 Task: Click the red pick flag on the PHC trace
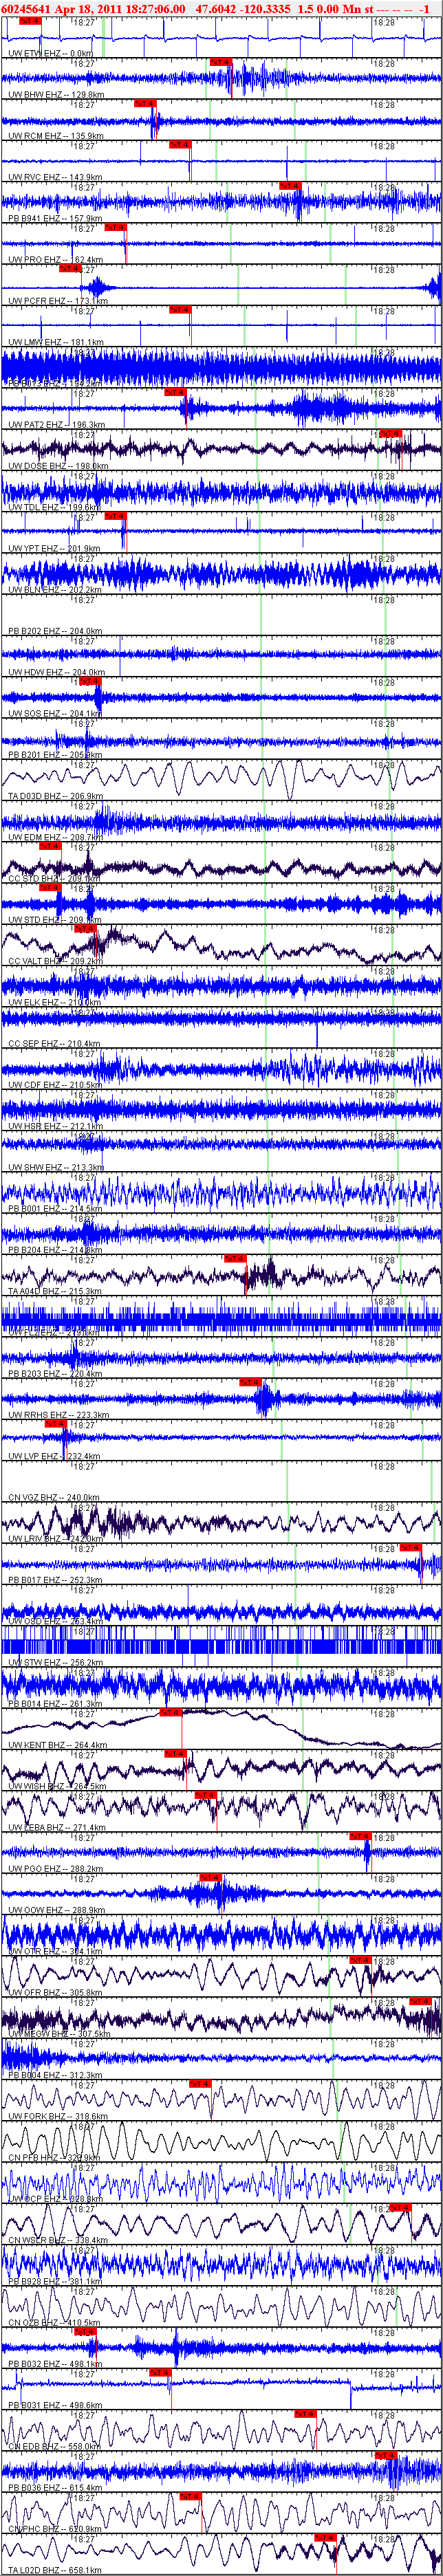click(x=190, y=2496)
